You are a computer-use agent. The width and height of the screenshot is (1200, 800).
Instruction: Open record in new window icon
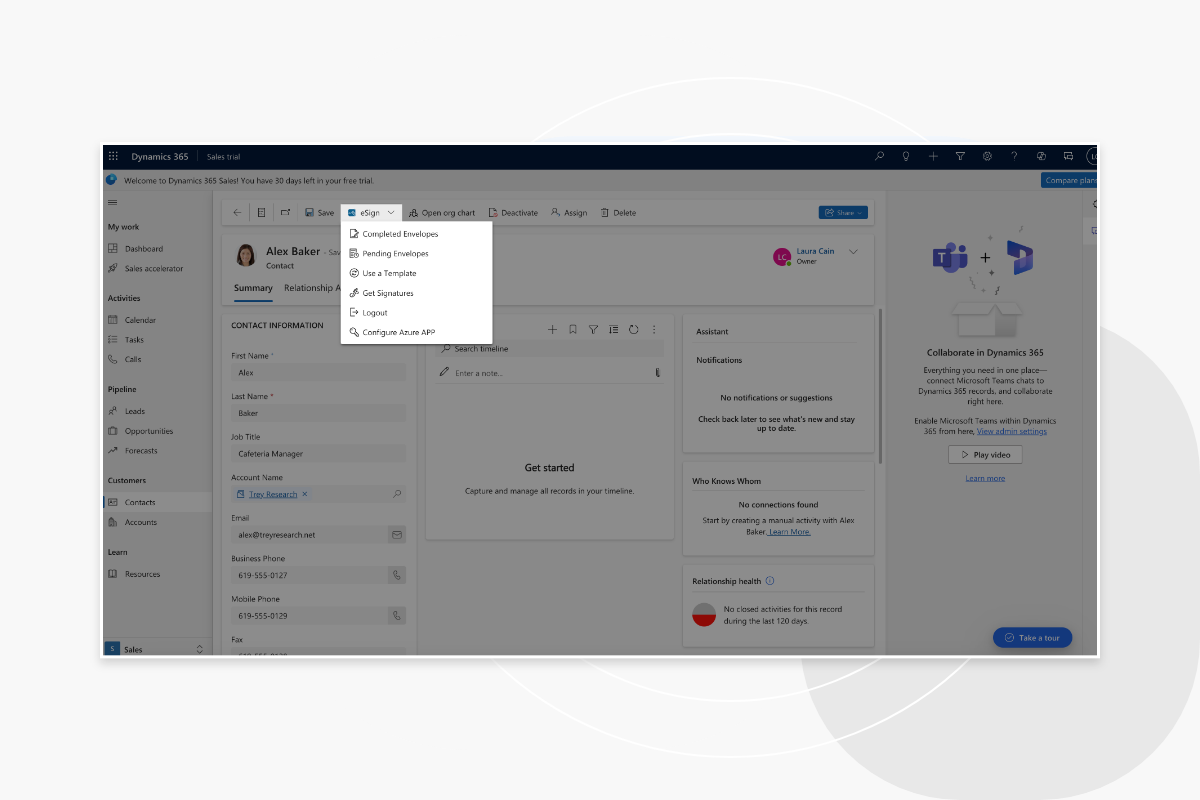pyautogui.click(x=285, y=212)
